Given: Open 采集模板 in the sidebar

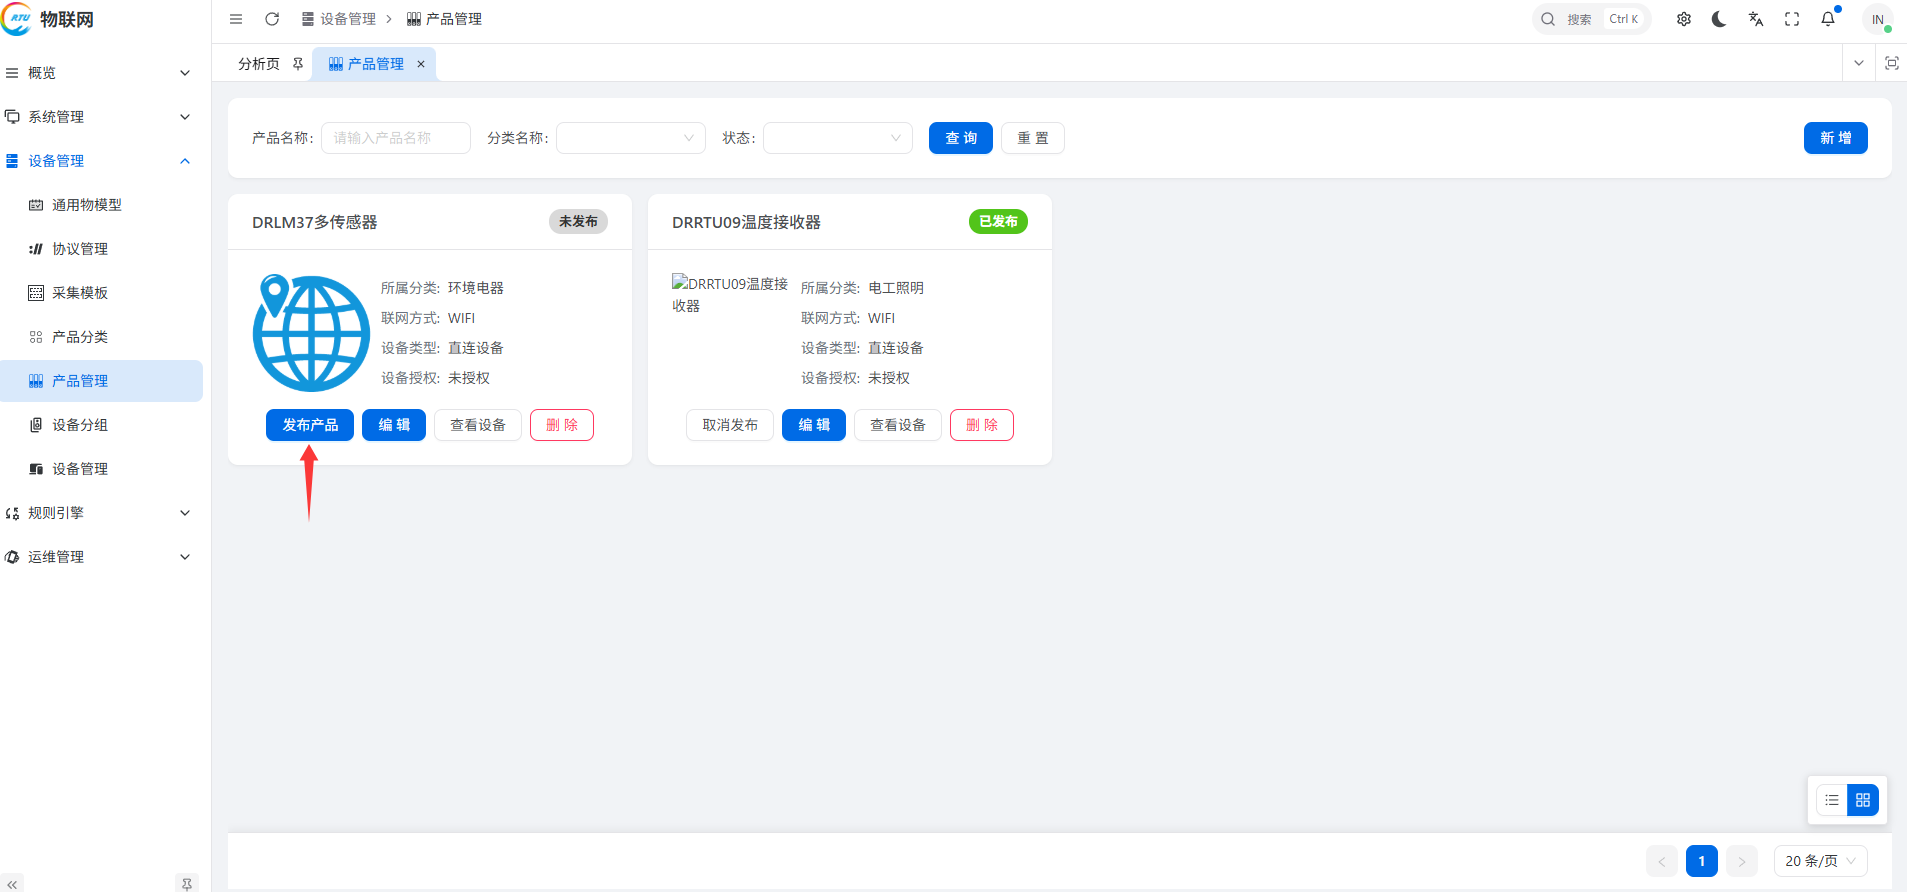Looking at the screenshot, I should 101,293.
